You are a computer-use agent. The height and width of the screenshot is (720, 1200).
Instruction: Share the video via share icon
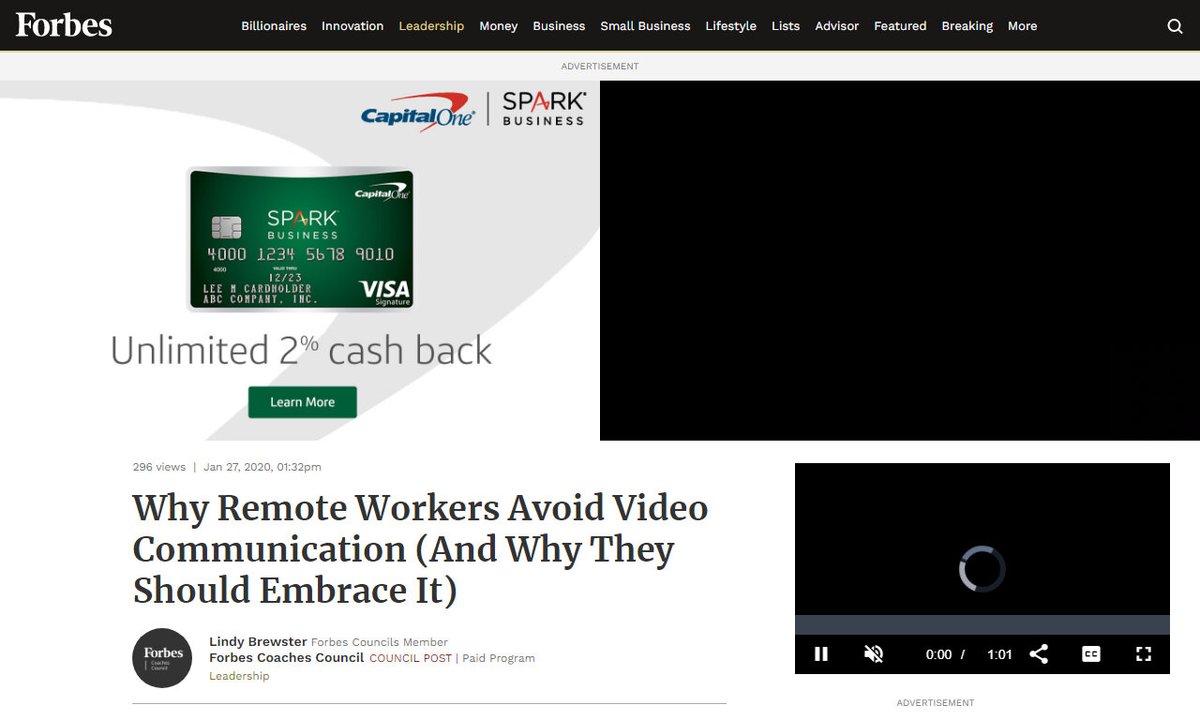1039,654
